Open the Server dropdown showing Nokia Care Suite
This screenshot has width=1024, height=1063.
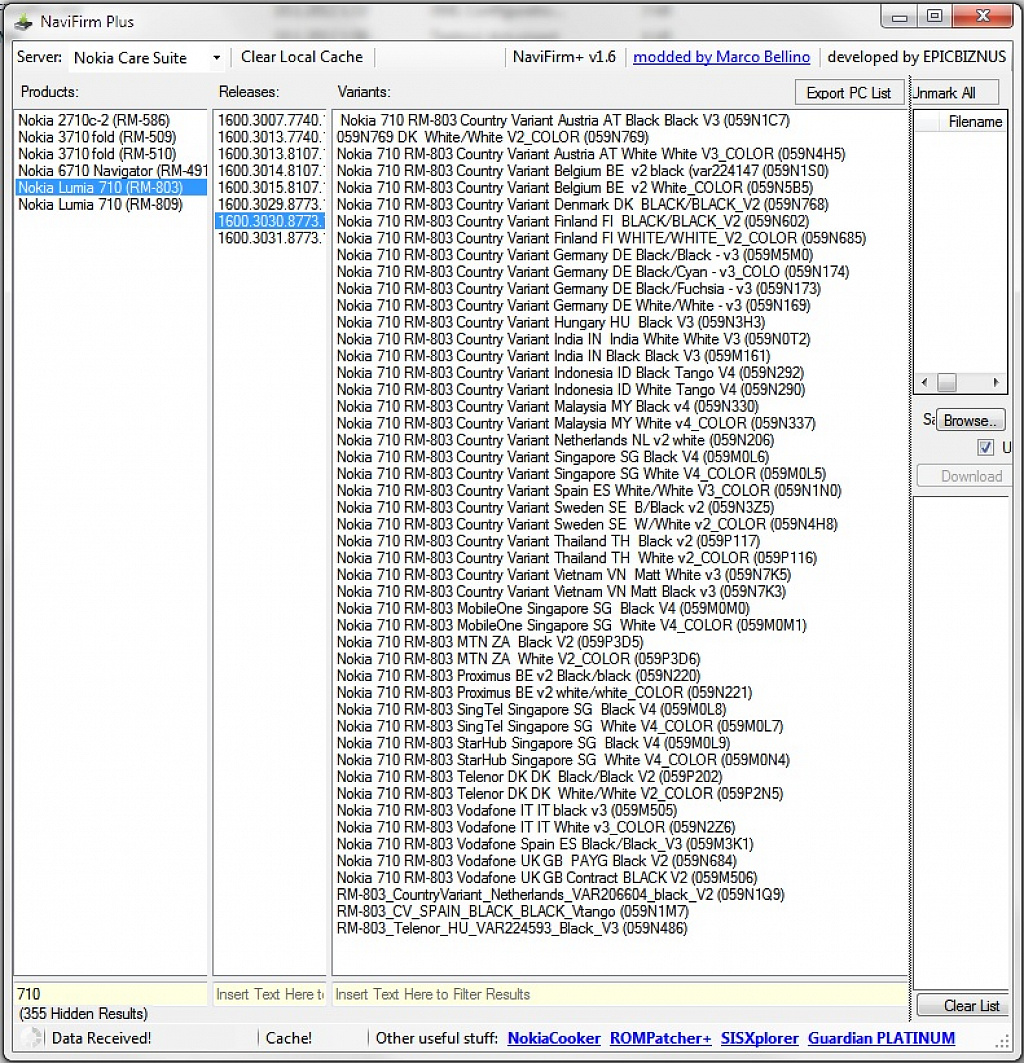pyautogui.click(x=146, y=58)
